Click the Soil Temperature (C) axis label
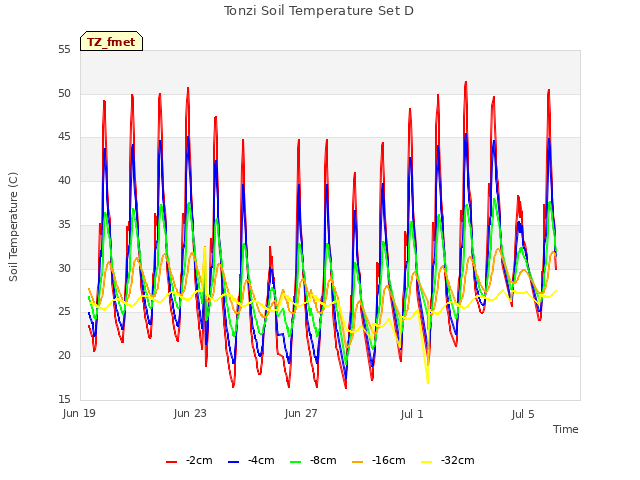This screenshot has height=480, width=640. 13,227
